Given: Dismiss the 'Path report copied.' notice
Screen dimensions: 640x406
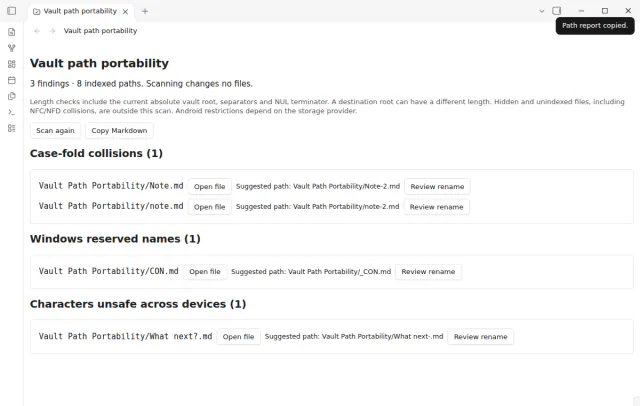Looking at the screenshot, I should (595, 26).
